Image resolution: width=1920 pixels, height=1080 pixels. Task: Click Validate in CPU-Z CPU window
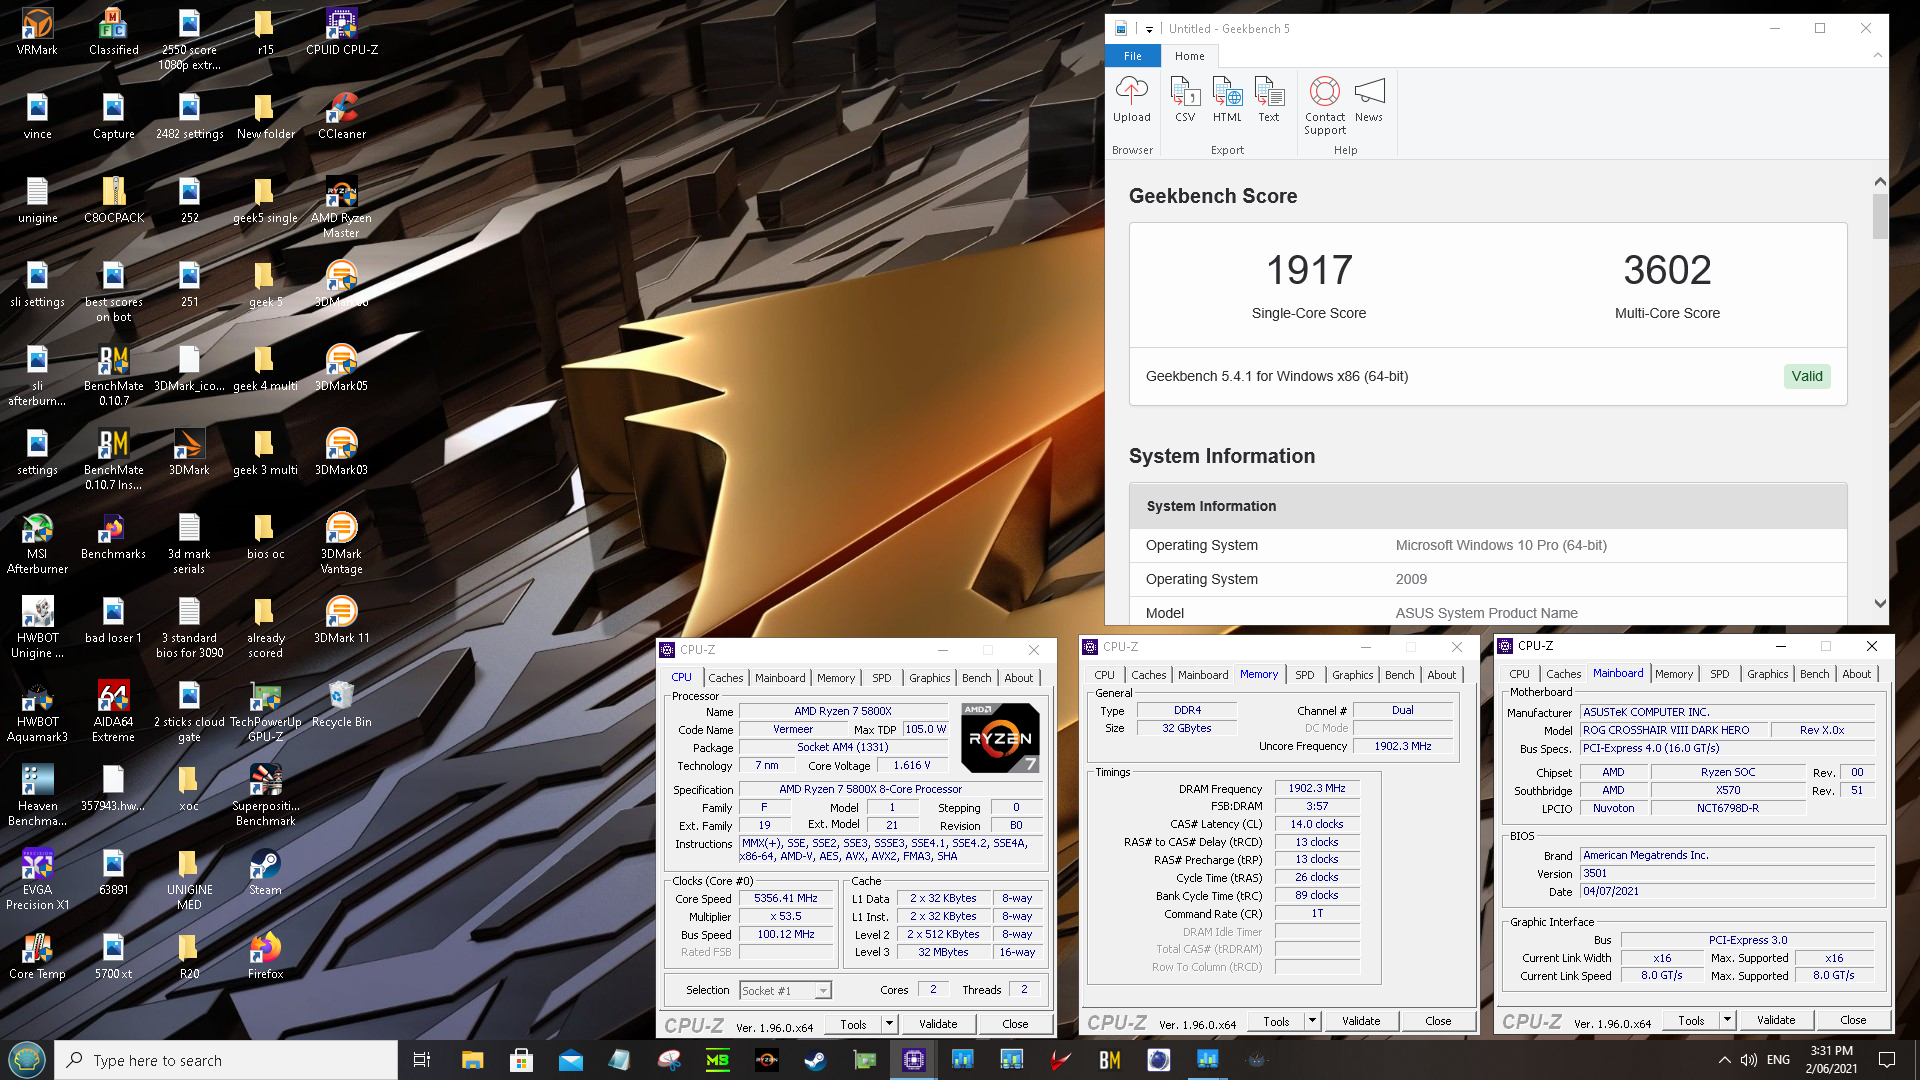tap(938, 1024)
